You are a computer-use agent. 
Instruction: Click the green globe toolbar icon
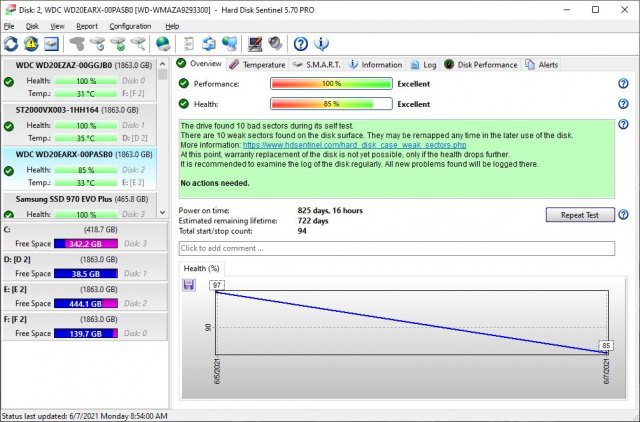163,44
